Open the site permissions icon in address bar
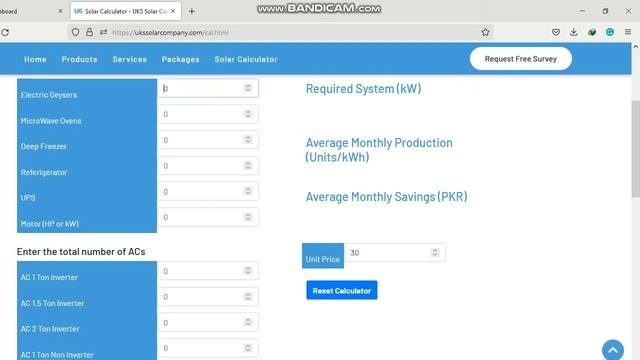This screenshot has width=640, height=360. [103, 32]
